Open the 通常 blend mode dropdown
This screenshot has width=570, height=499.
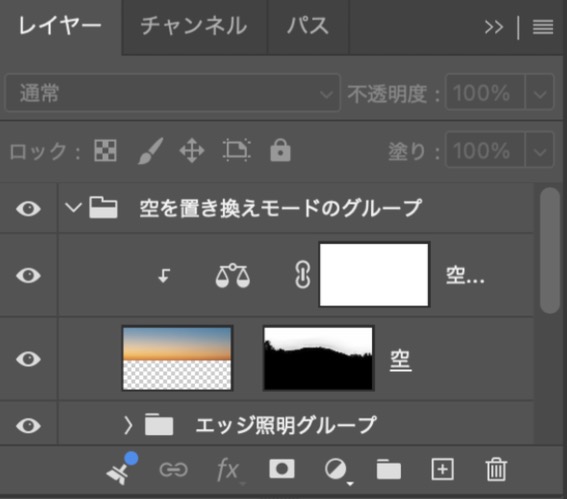pos(173,92)
